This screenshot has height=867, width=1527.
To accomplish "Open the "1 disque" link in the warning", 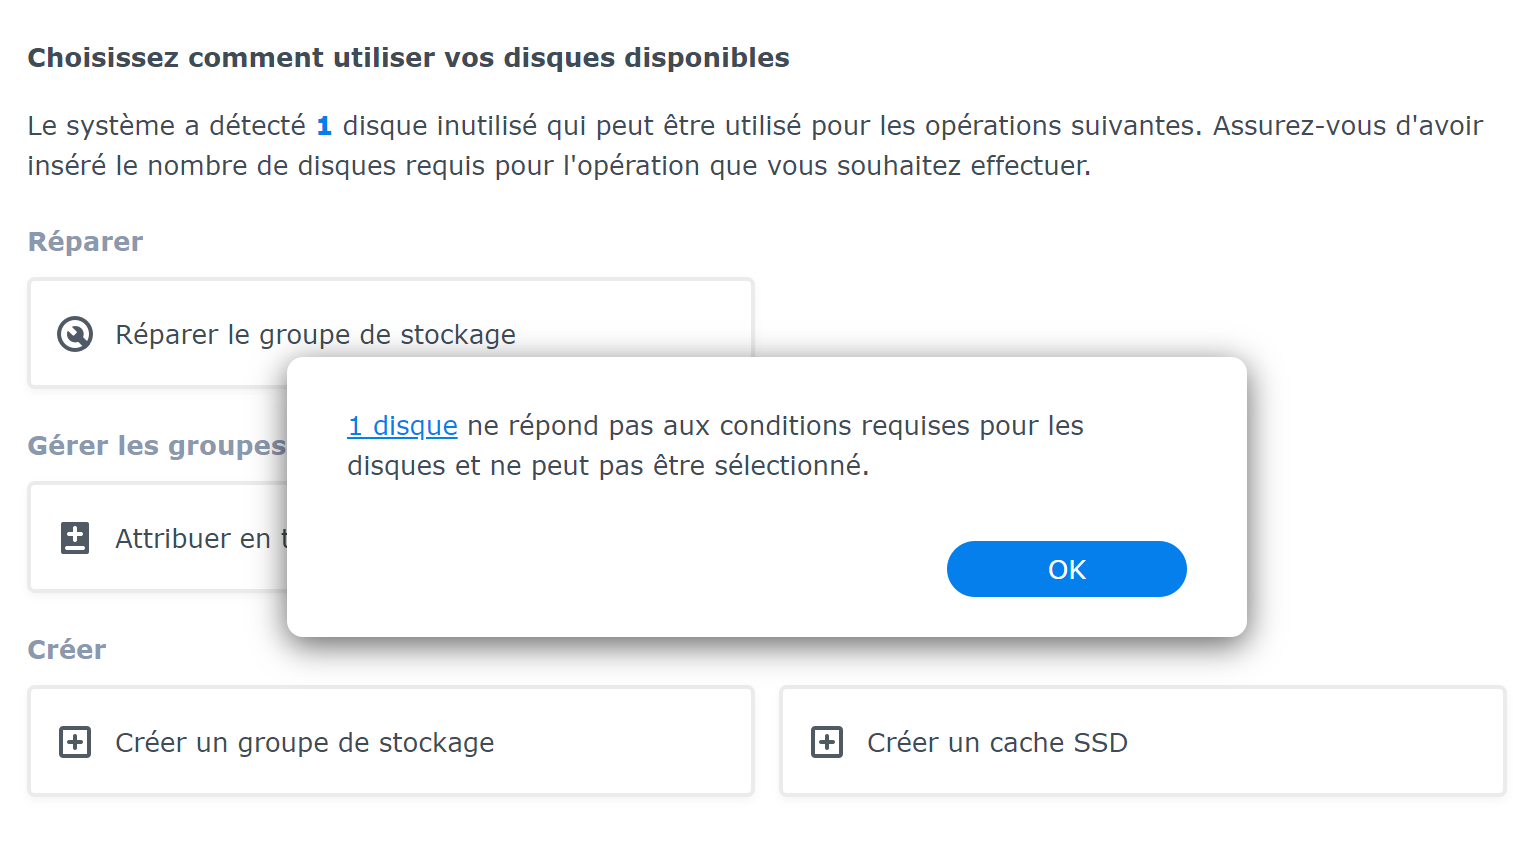I will [x=402, y=426].
